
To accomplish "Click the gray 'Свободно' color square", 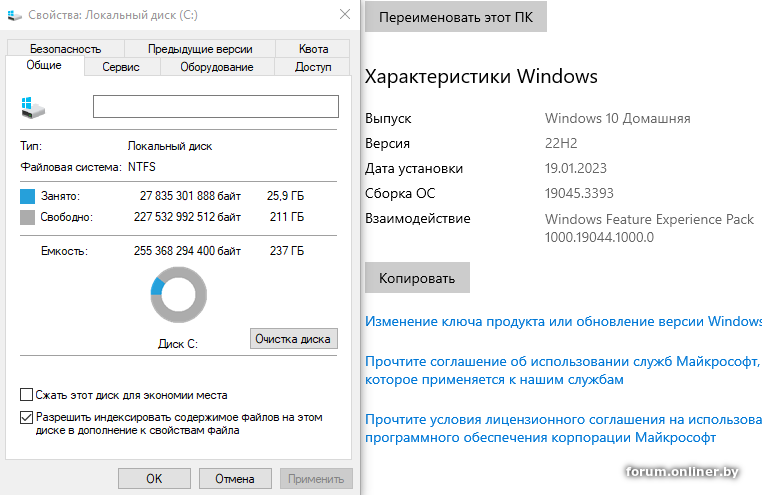I will [x=27, y=217].
